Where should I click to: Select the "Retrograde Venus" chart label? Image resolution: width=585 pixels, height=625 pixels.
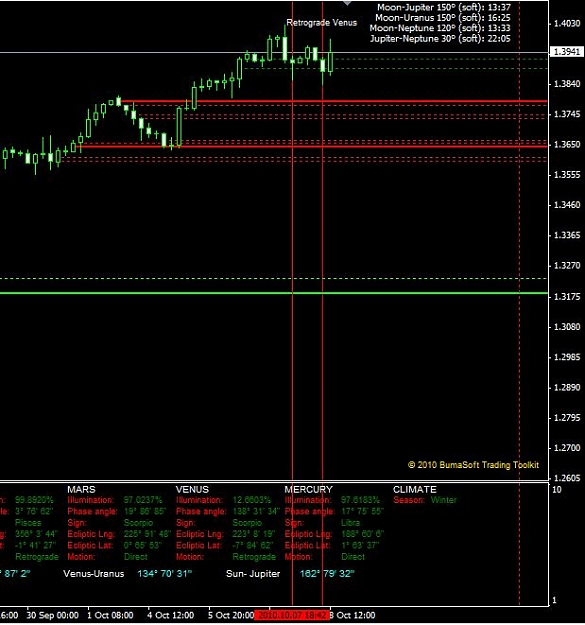(322, 23)
